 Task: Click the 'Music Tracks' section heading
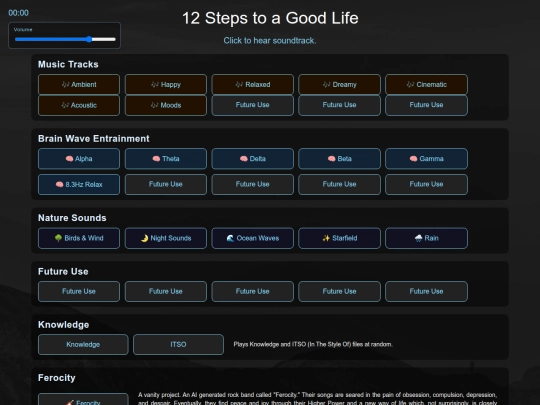(68, 64)
